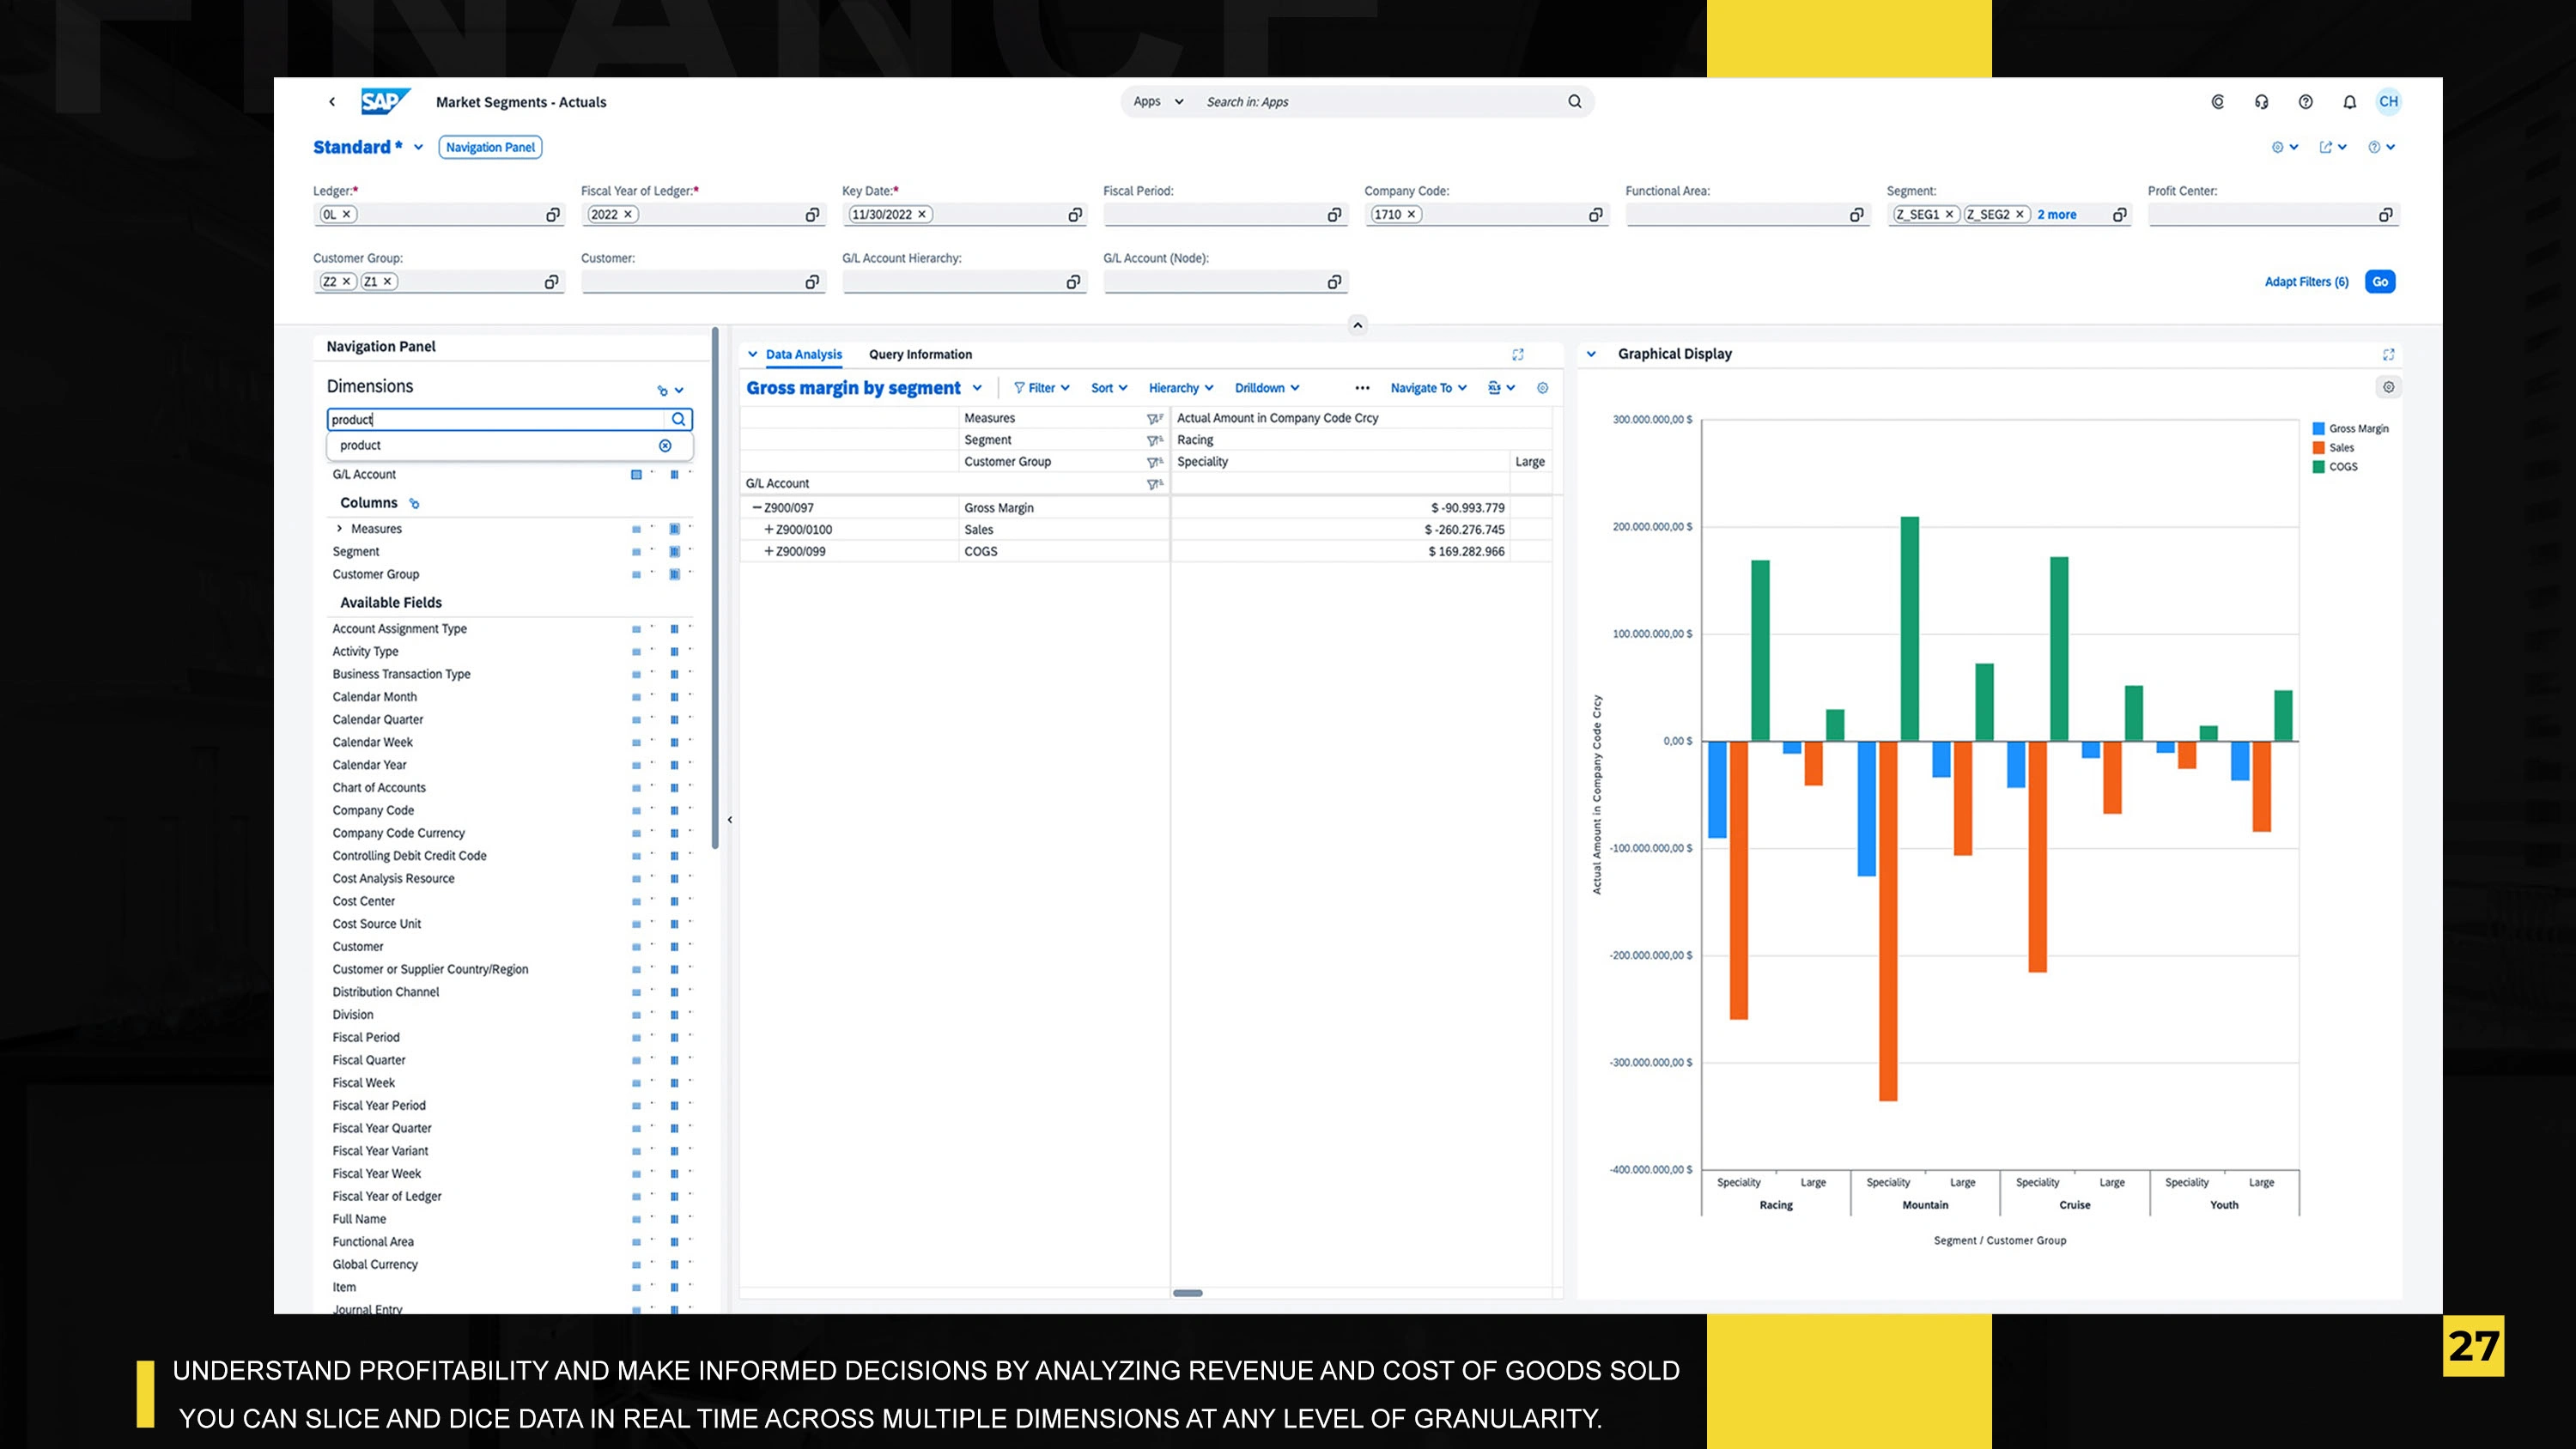Viewport: 2576px width, 1449px height.
Task: Click the SAP logo home icon
Action: click(385, 101)
